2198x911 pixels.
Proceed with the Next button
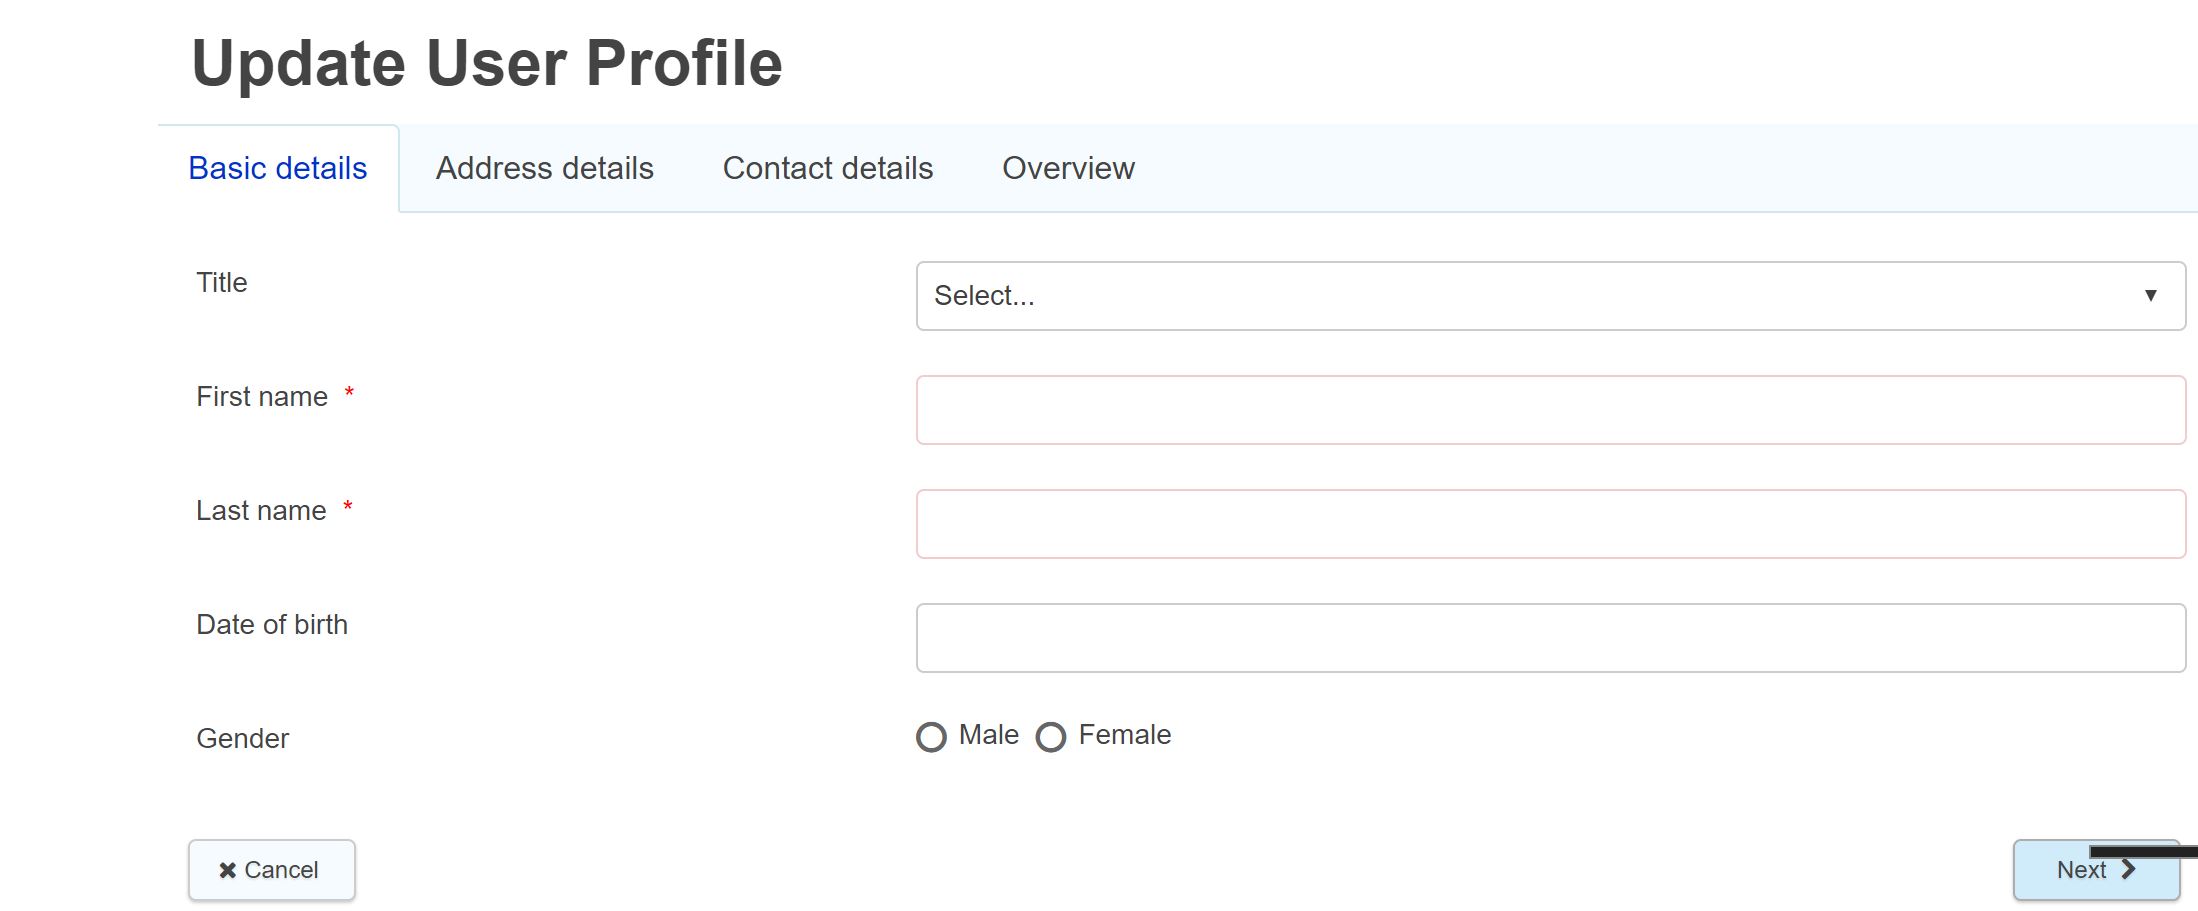2096,870
